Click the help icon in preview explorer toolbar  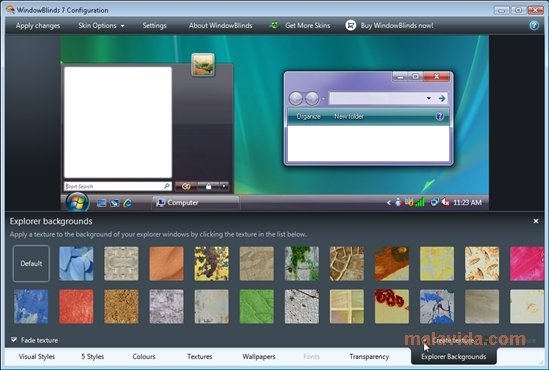tap(440, 117)
